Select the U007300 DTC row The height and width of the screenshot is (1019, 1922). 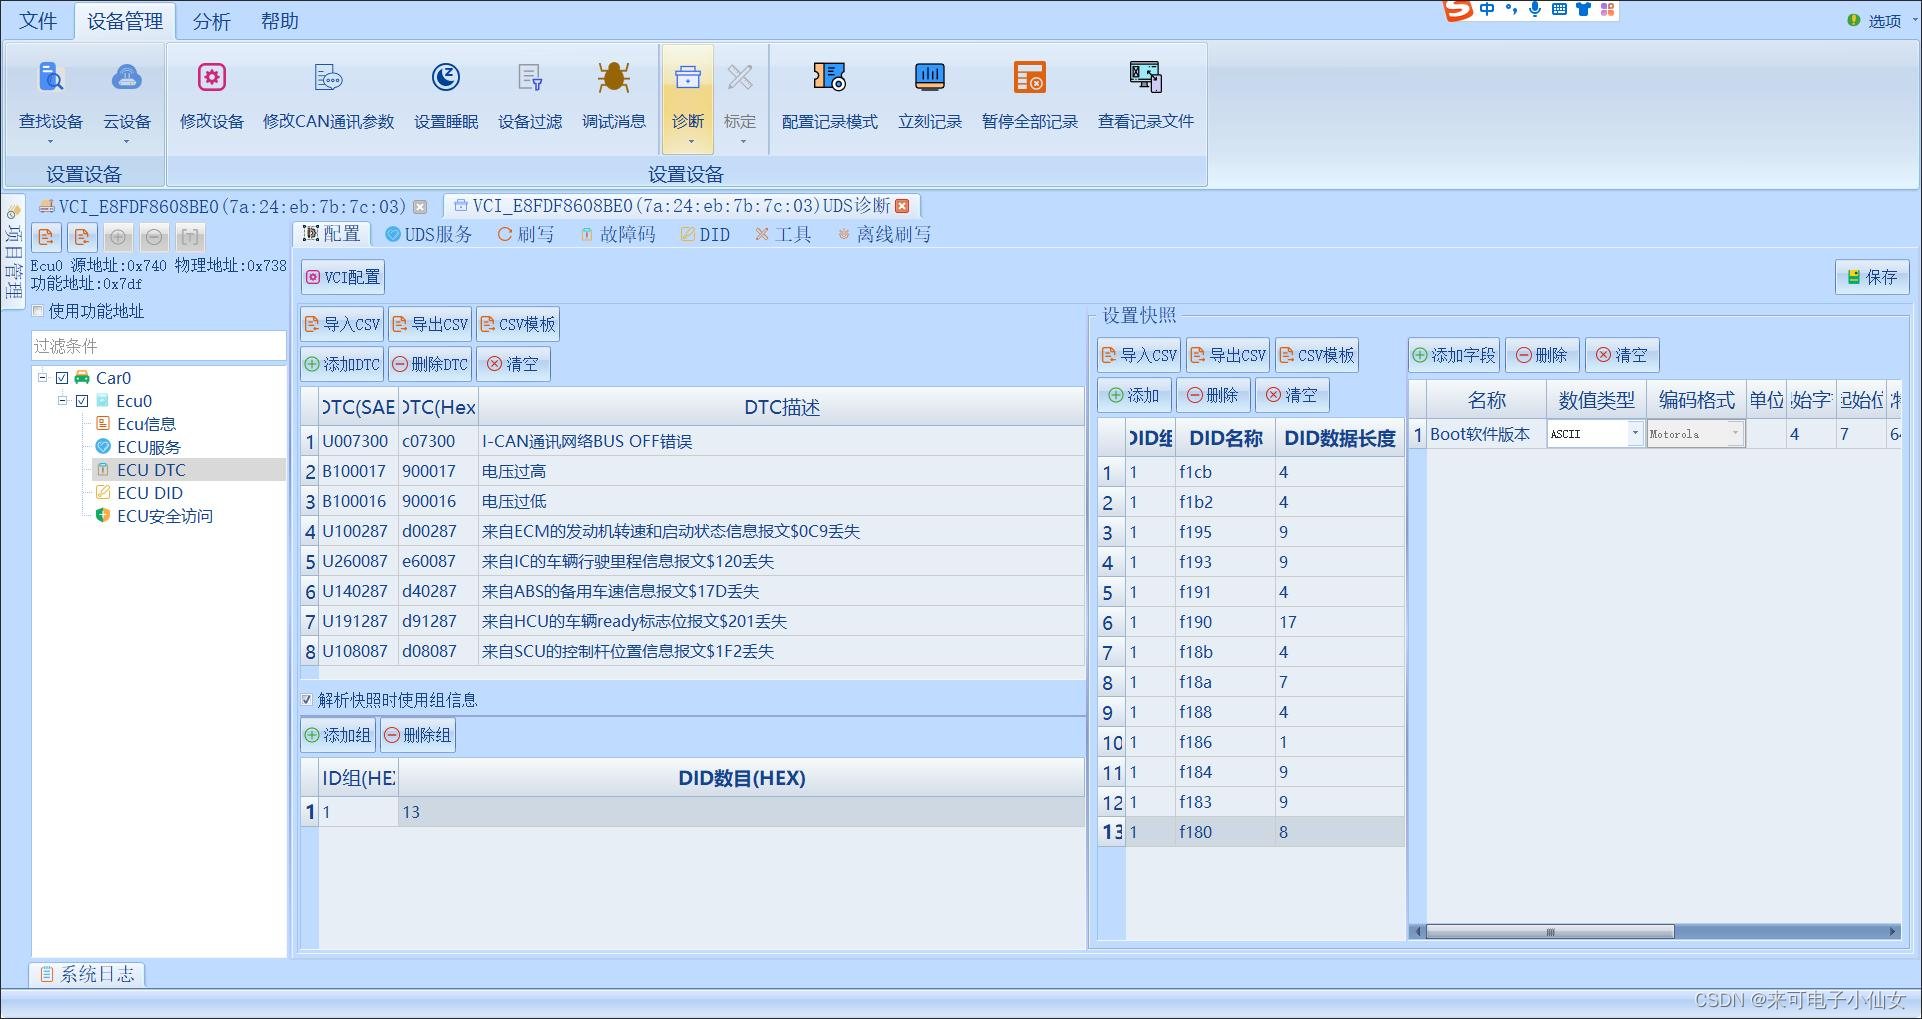(693, 441)
